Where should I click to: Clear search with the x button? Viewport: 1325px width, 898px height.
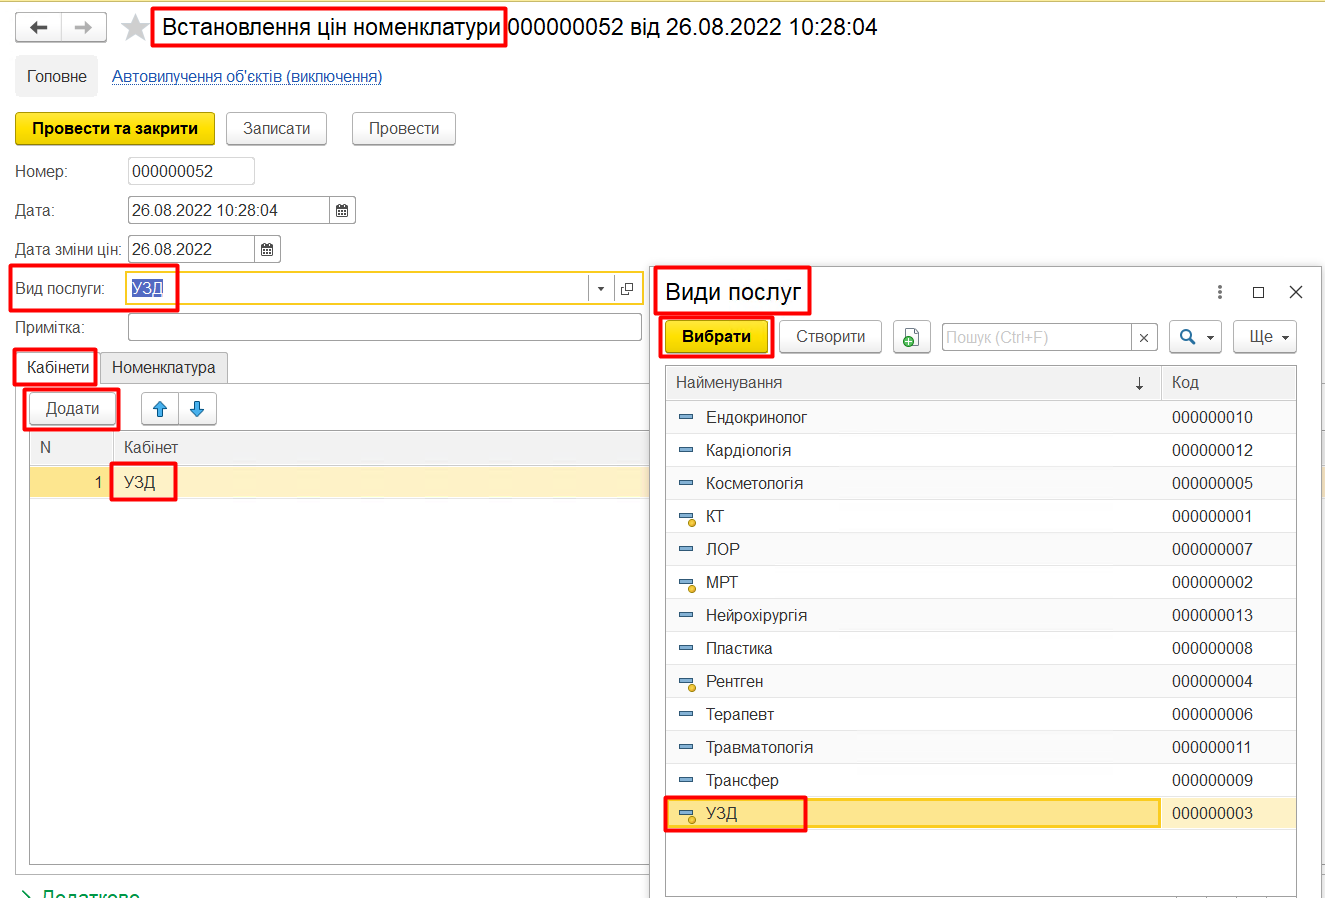(1144, 337)
